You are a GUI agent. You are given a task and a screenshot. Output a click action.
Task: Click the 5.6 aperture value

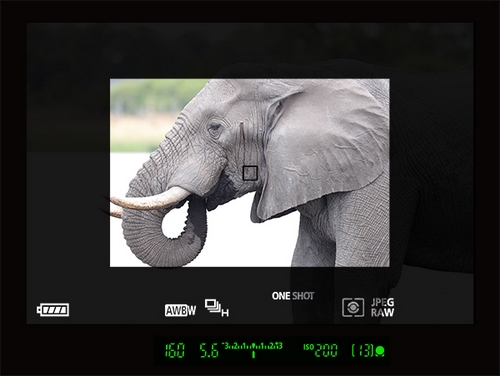(209, 351)
